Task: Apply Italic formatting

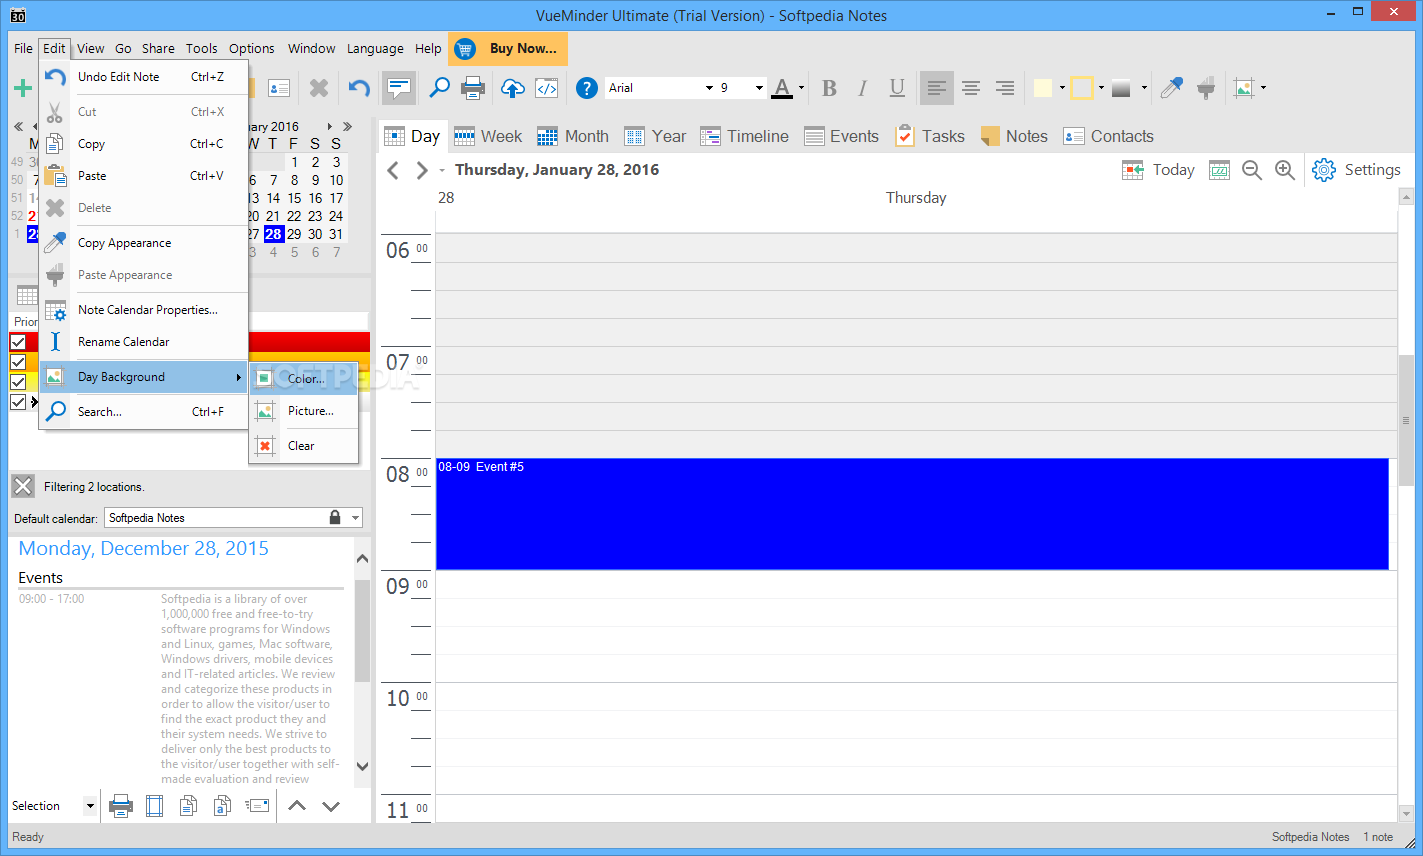Action: [863, 88]
